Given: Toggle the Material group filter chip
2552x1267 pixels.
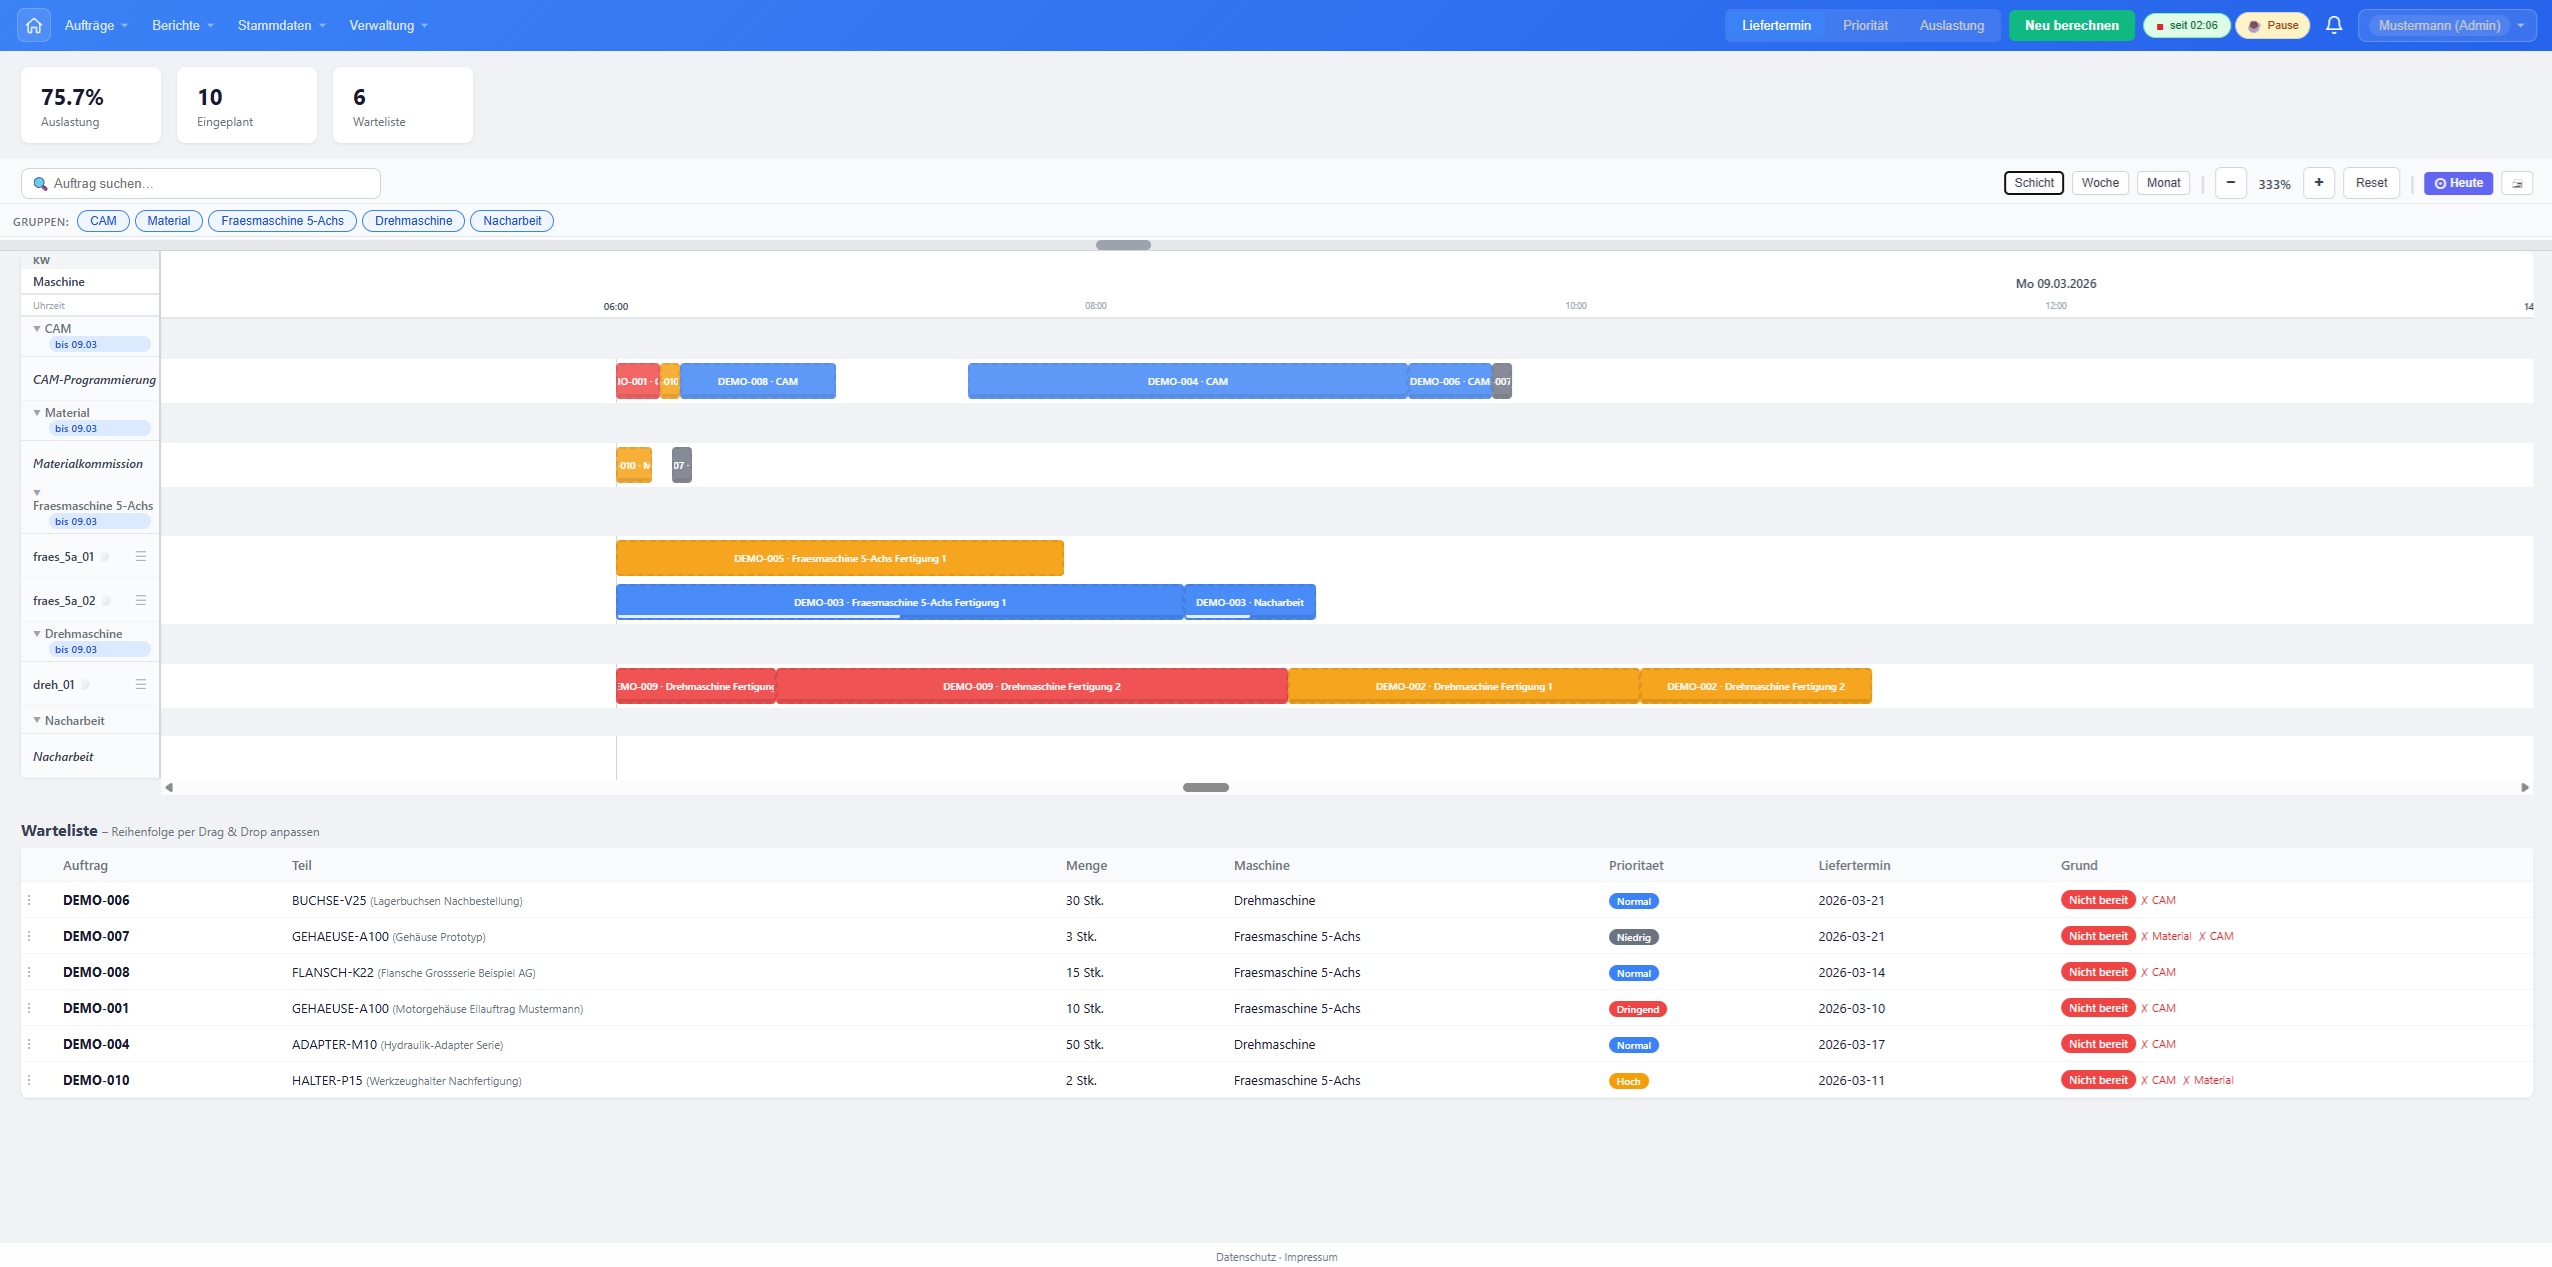Looking at the screenshot, I should [168, 221].
